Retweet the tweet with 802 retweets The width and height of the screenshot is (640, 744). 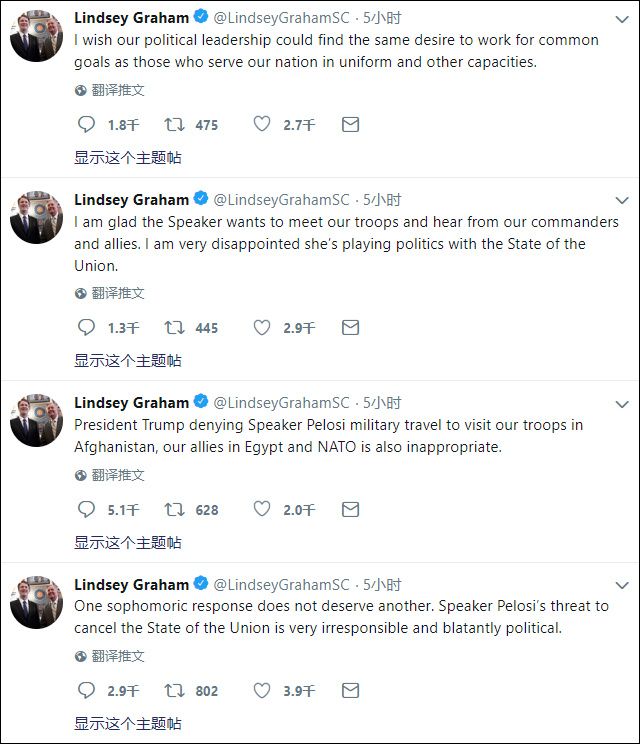click(174, 691)
